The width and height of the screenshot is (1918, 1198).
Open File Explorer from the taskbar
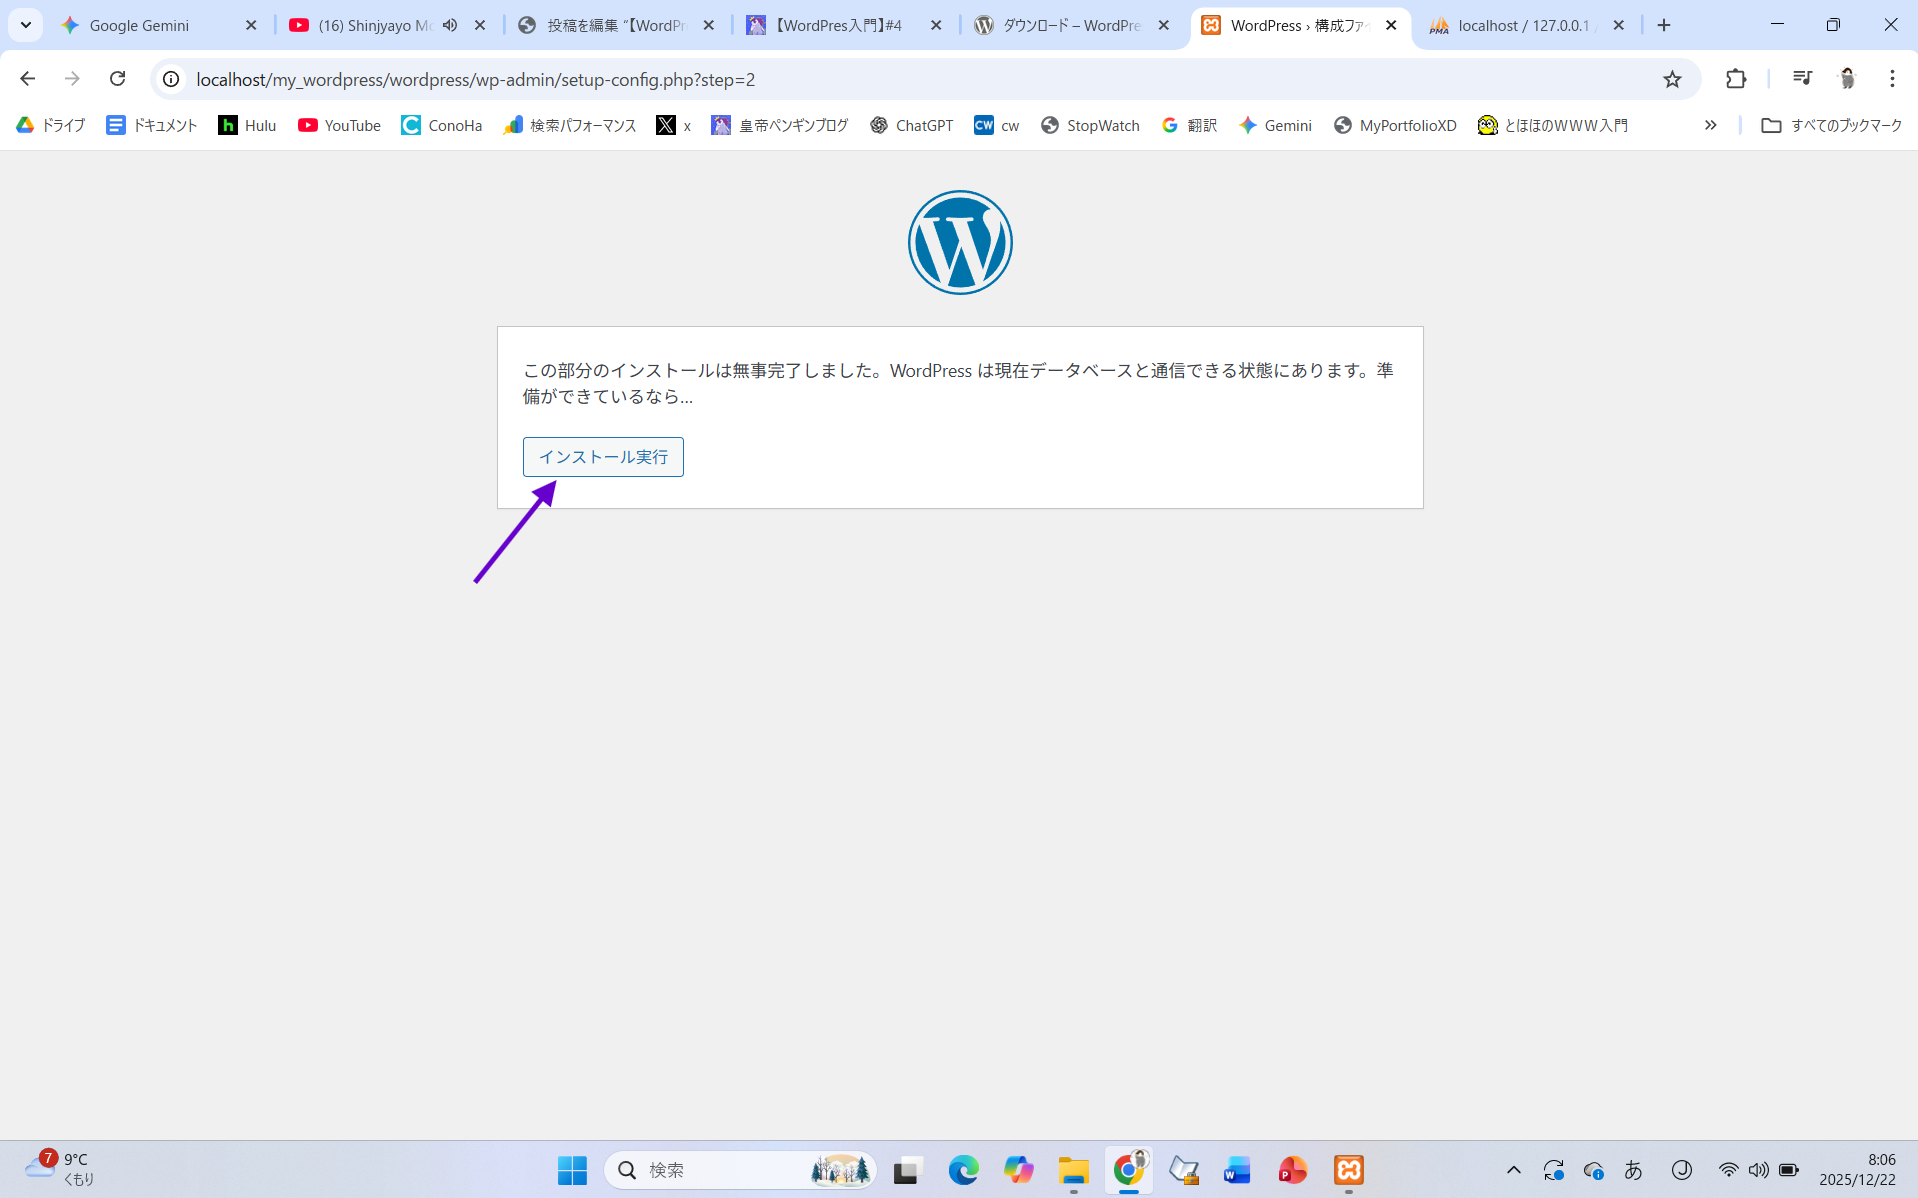point(1073,1169)
